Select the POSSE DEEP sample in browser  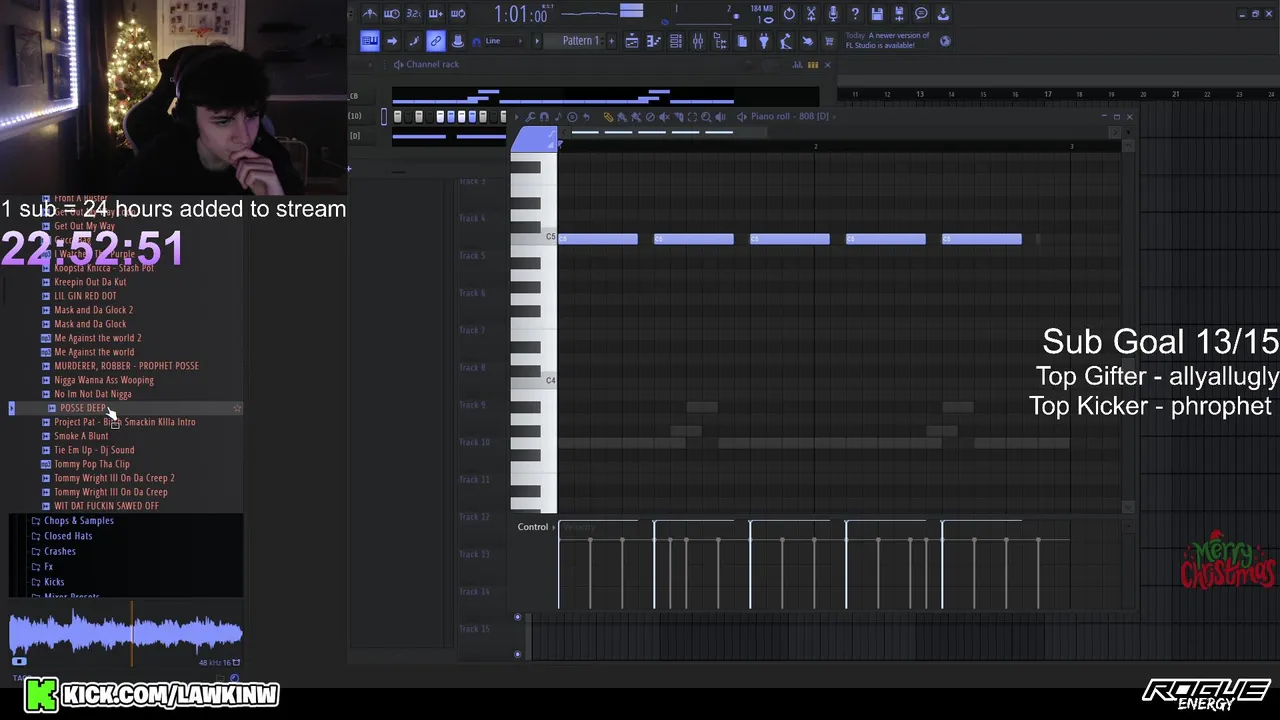(84, 408)
